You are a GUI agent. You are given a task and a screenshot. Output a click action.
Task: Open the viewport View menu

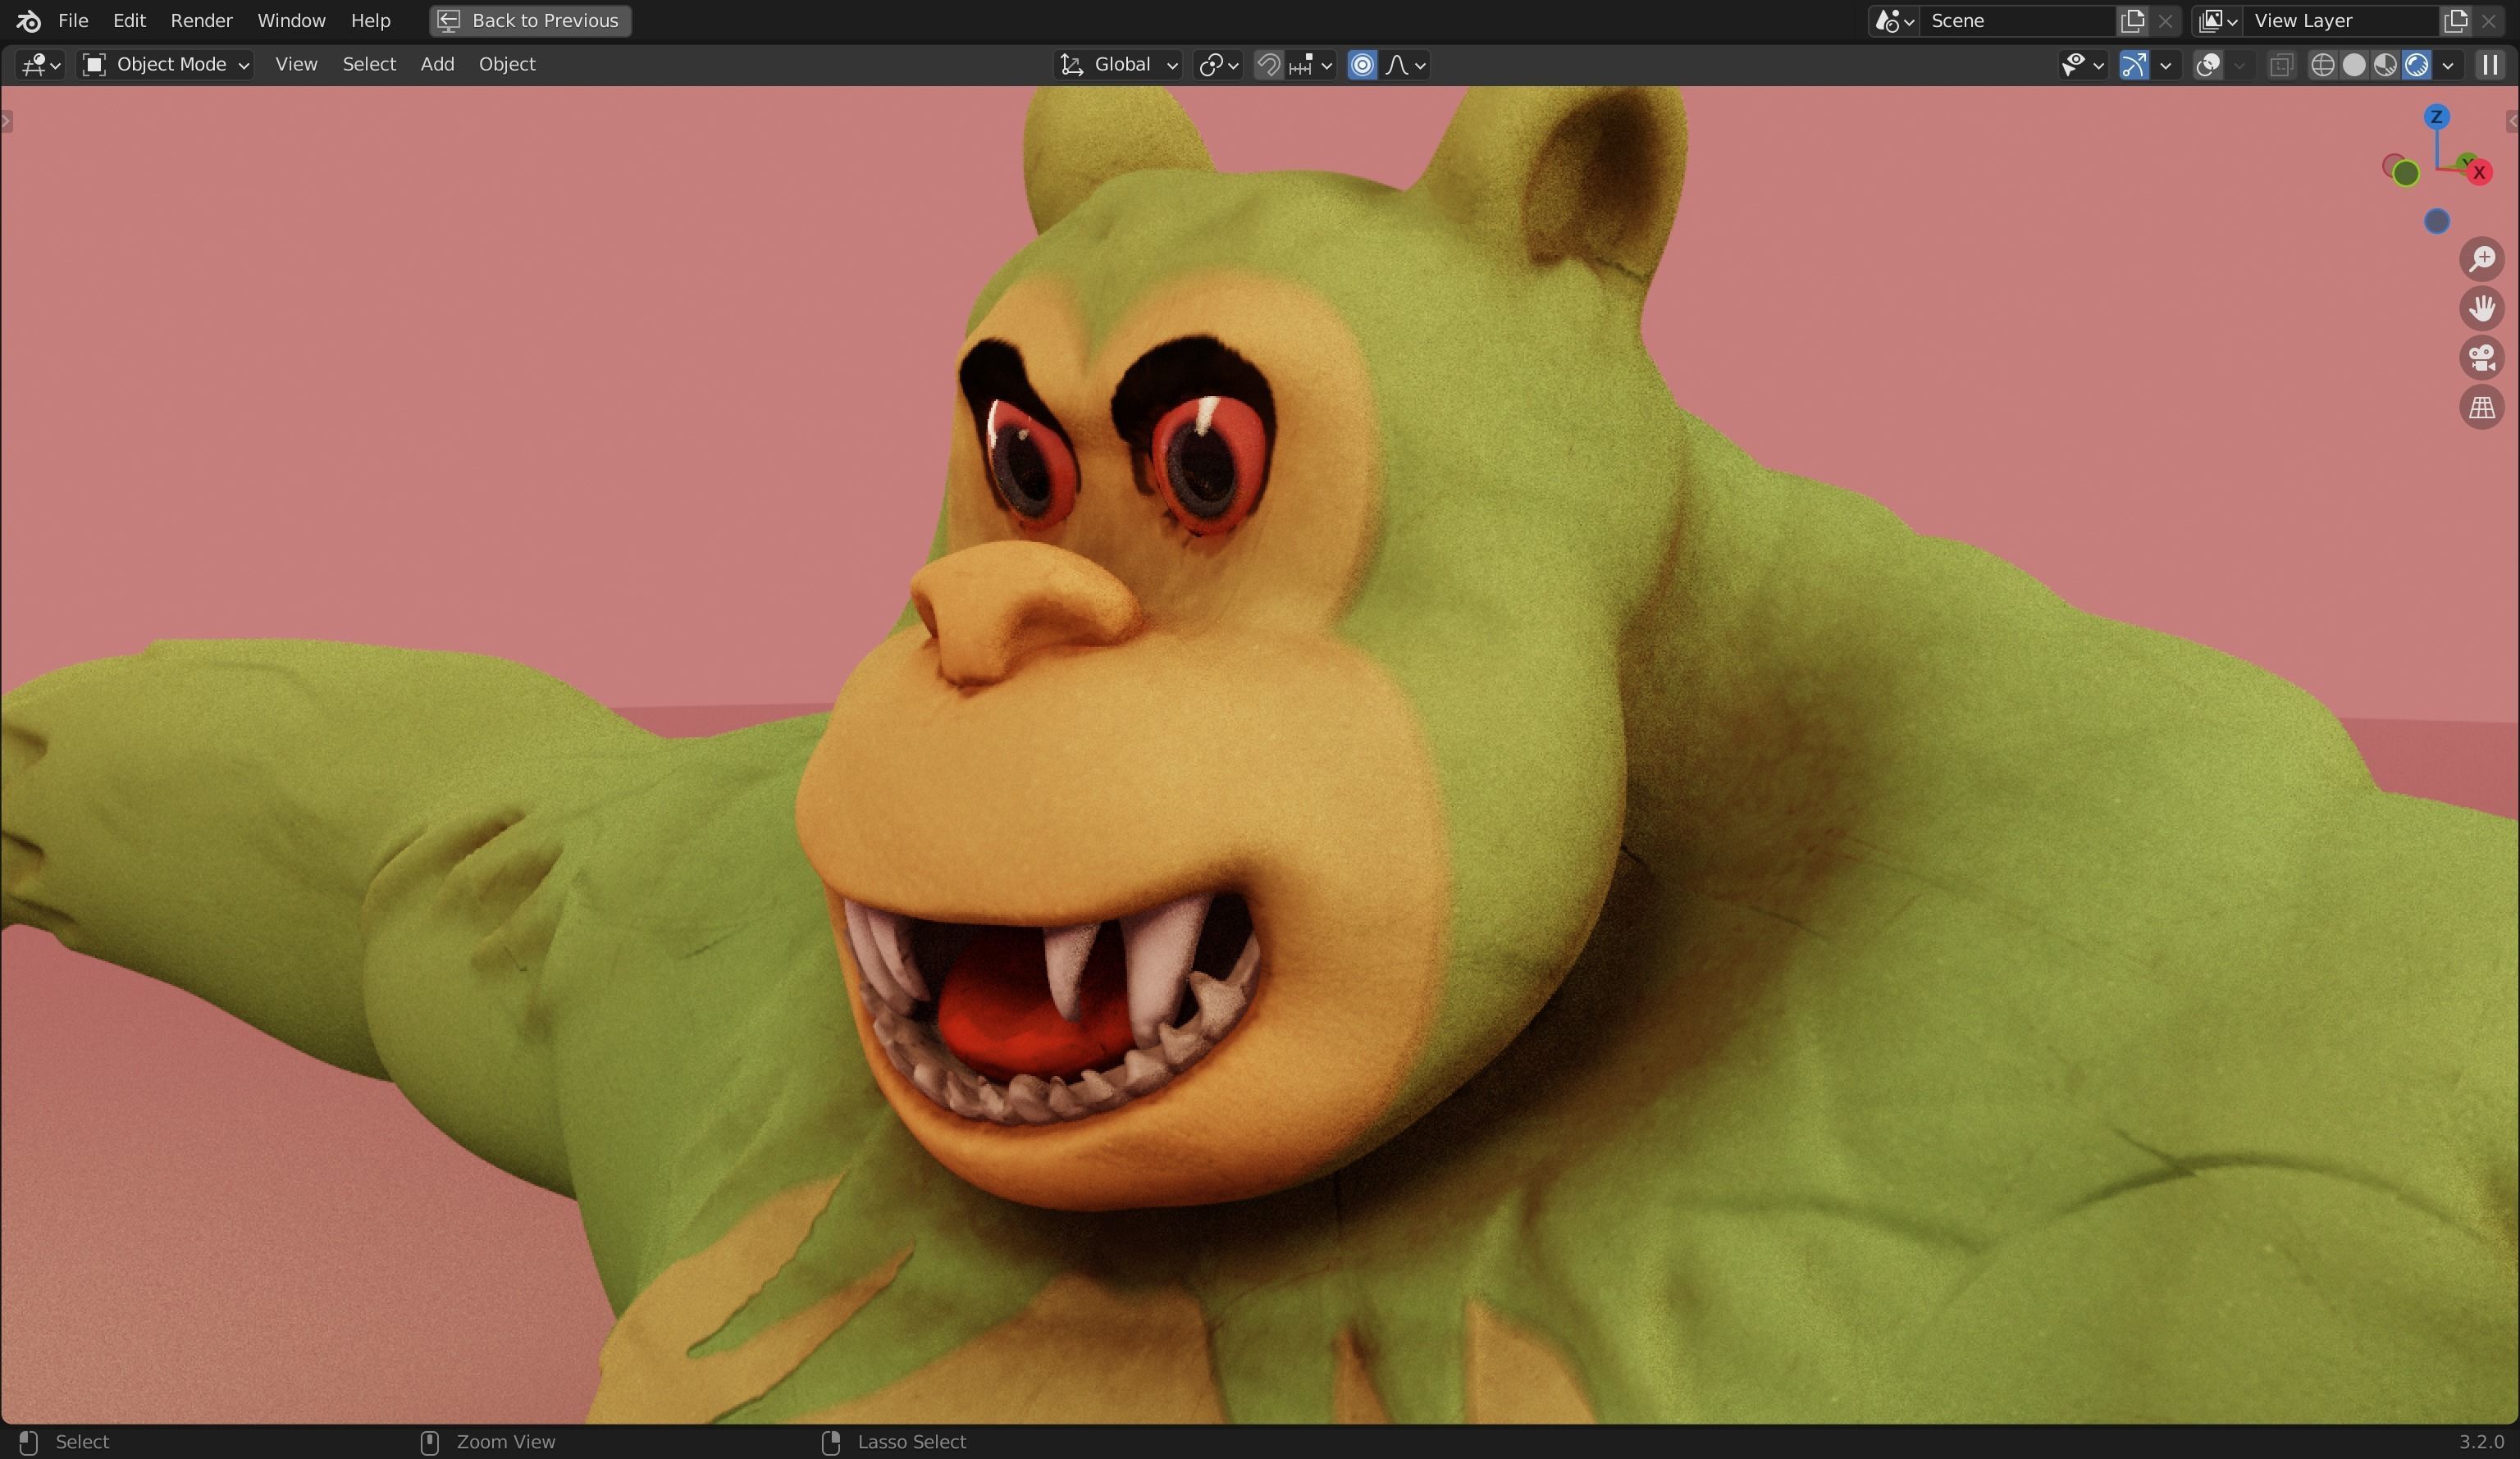(296, 65)
